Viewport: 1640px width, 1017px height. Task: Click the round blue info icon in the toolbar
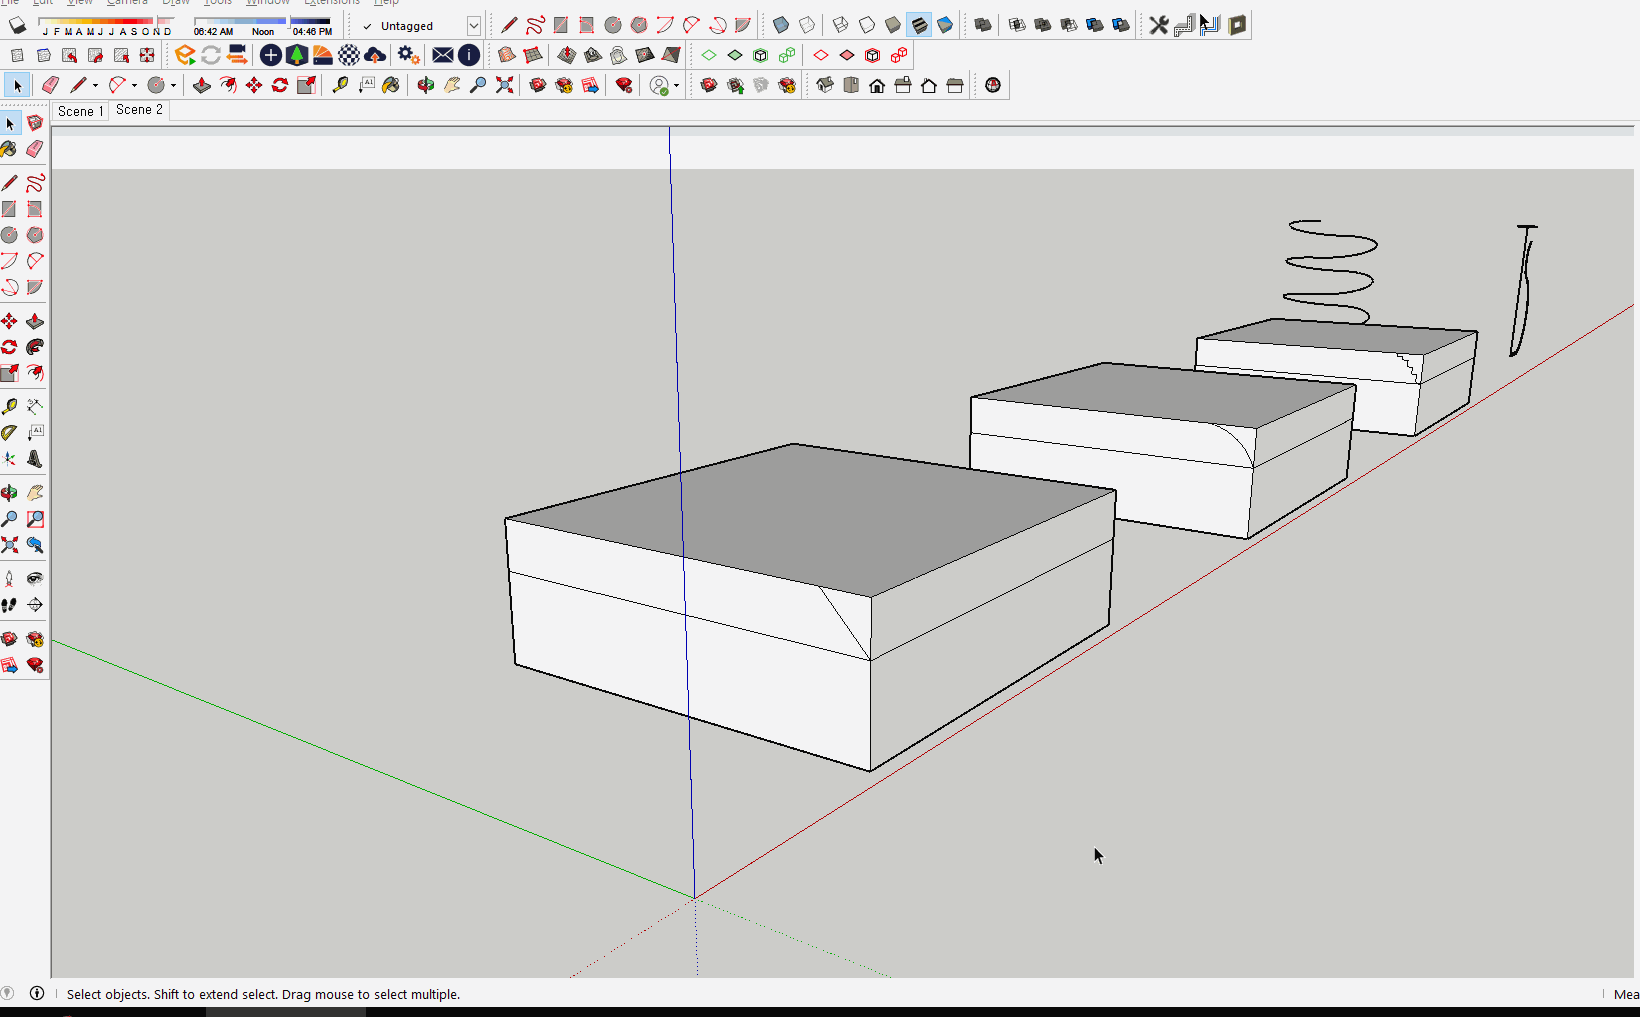pos(469,55)
